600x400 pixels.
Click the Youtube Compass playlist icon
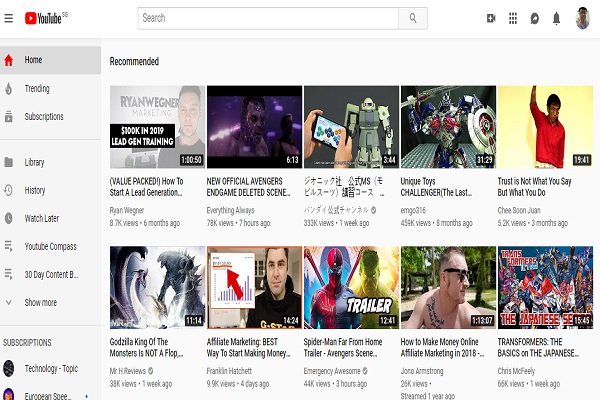8,246
